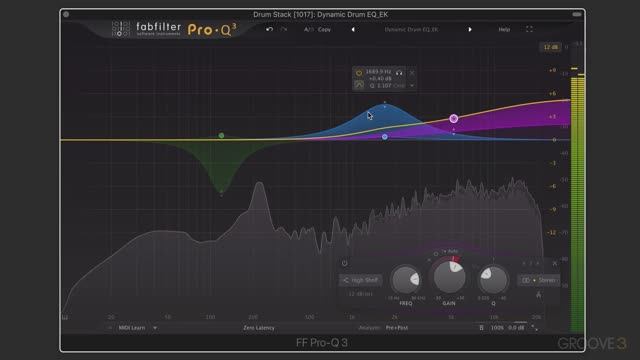The image size is (640, 360).
Task: Click the headphones solo icon in popup
Action: tap(399, 73)
